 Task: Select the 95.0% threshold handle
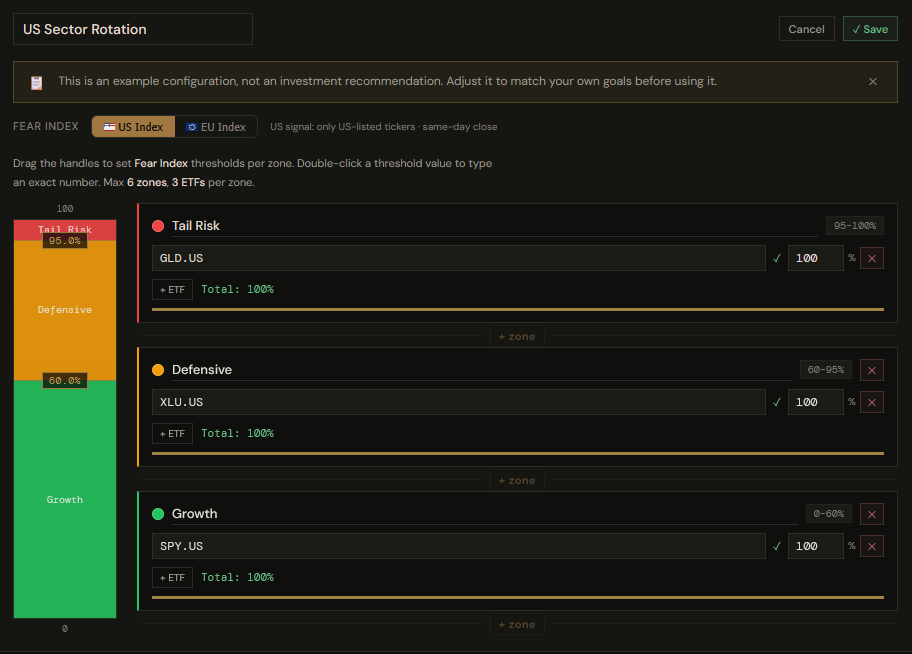point(65,241)
